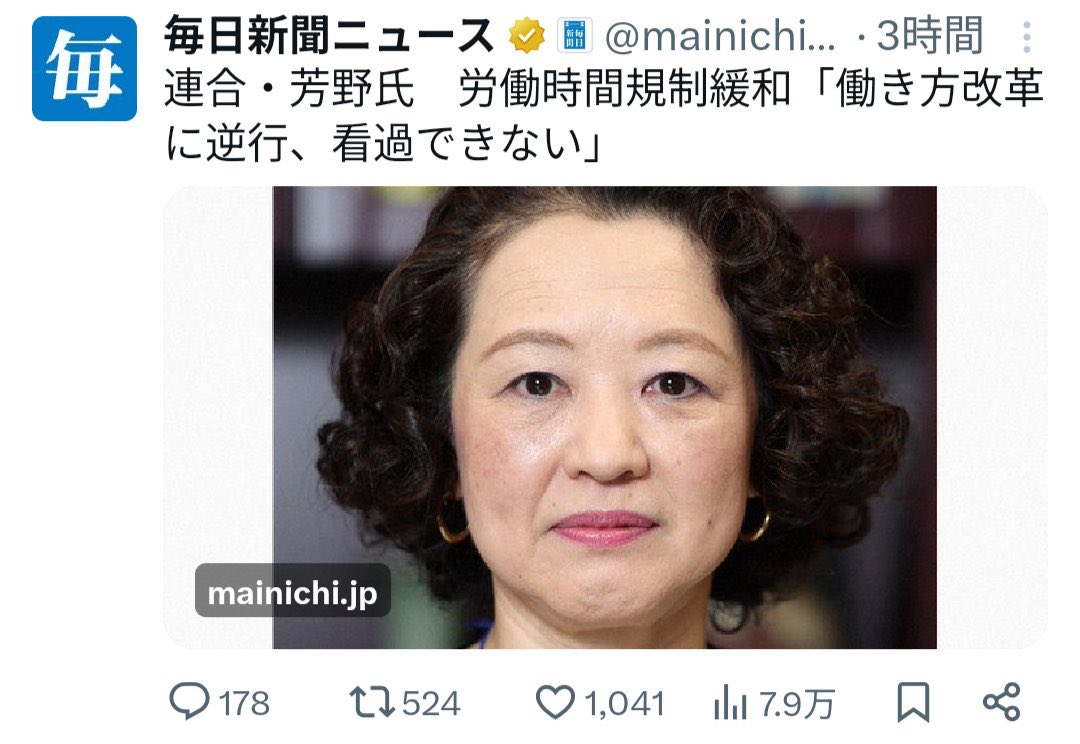The width and height of the screenshot is (1080, 744).
Task: Click the 178 replies count
Action: point(244,704)
